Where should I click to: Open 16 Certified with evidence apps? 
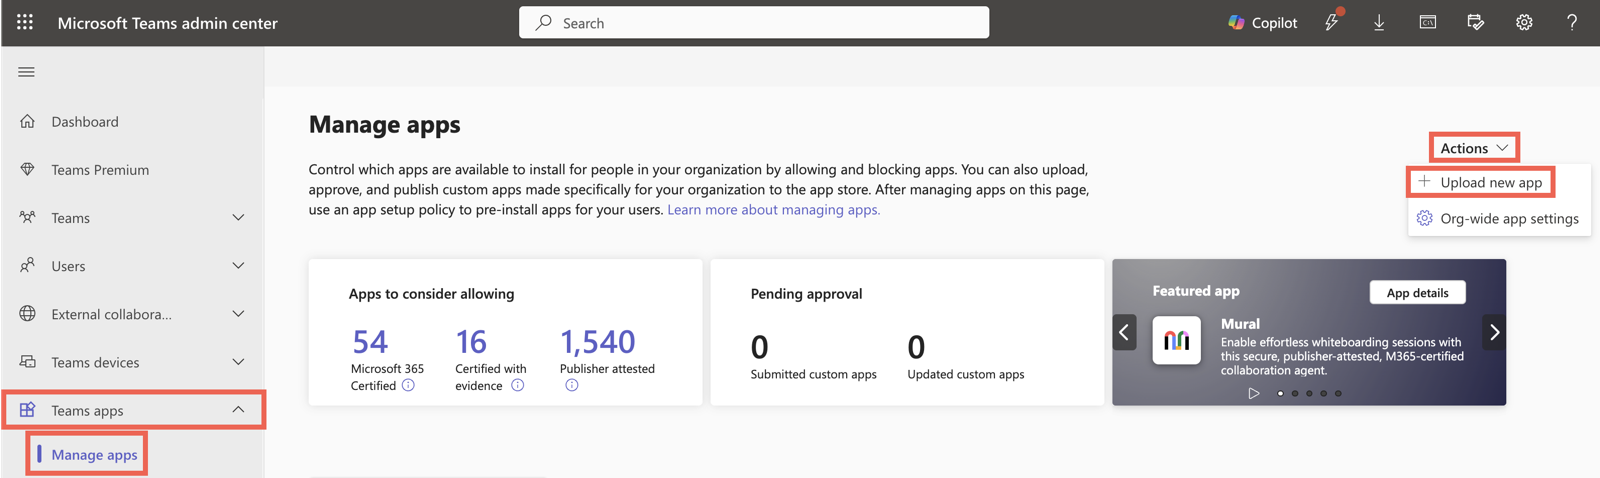[x=471, y=341]
